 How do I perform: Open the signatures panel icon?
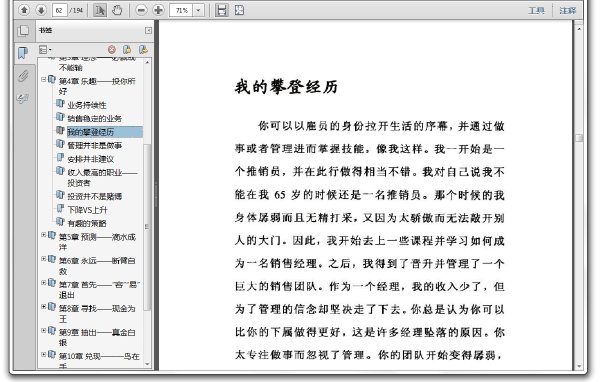[23, 98]
